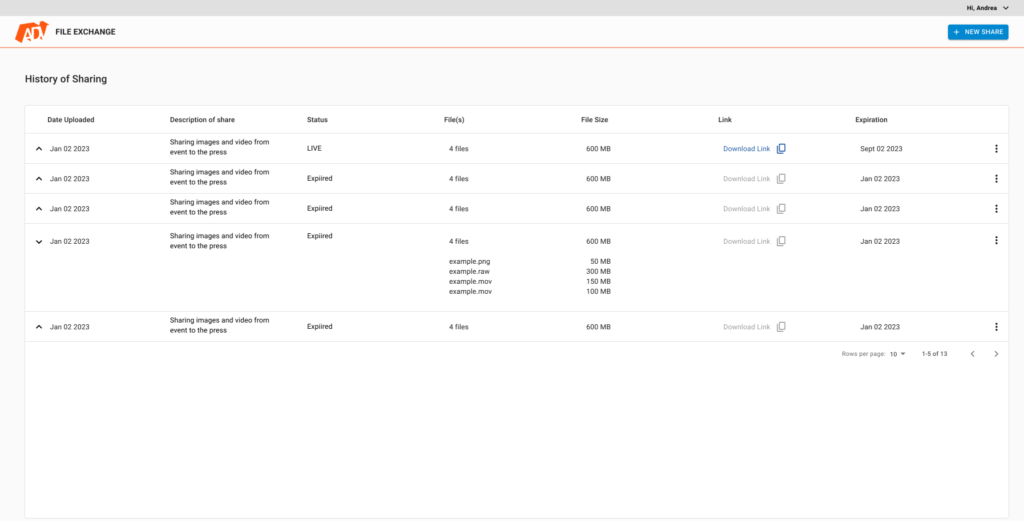Click the File Size column header

(594, 120)
